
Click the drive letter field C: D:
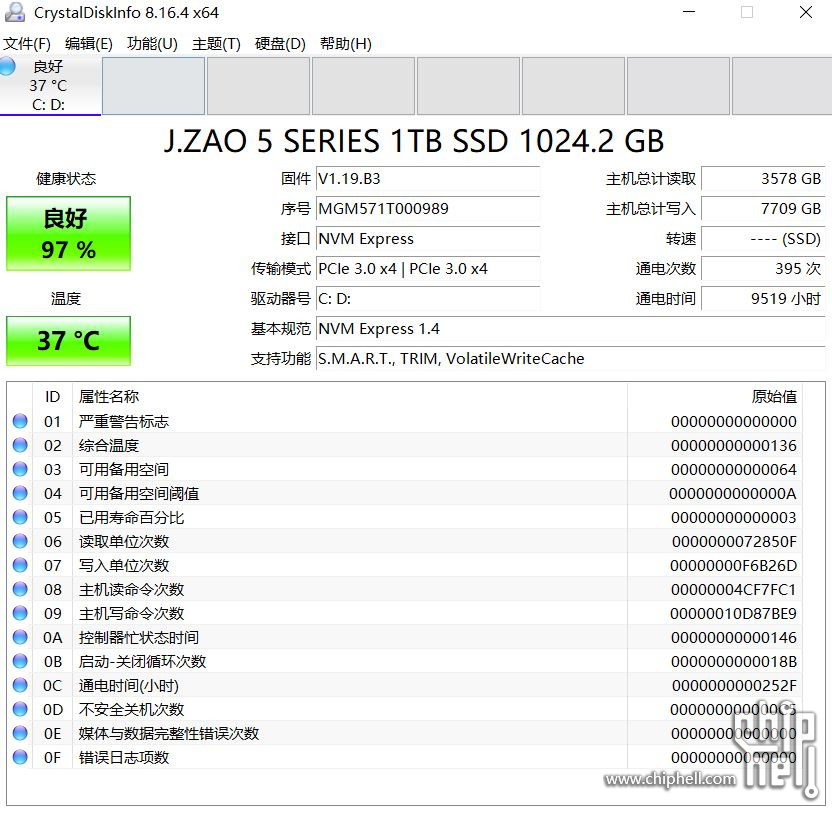pos(428,299)
